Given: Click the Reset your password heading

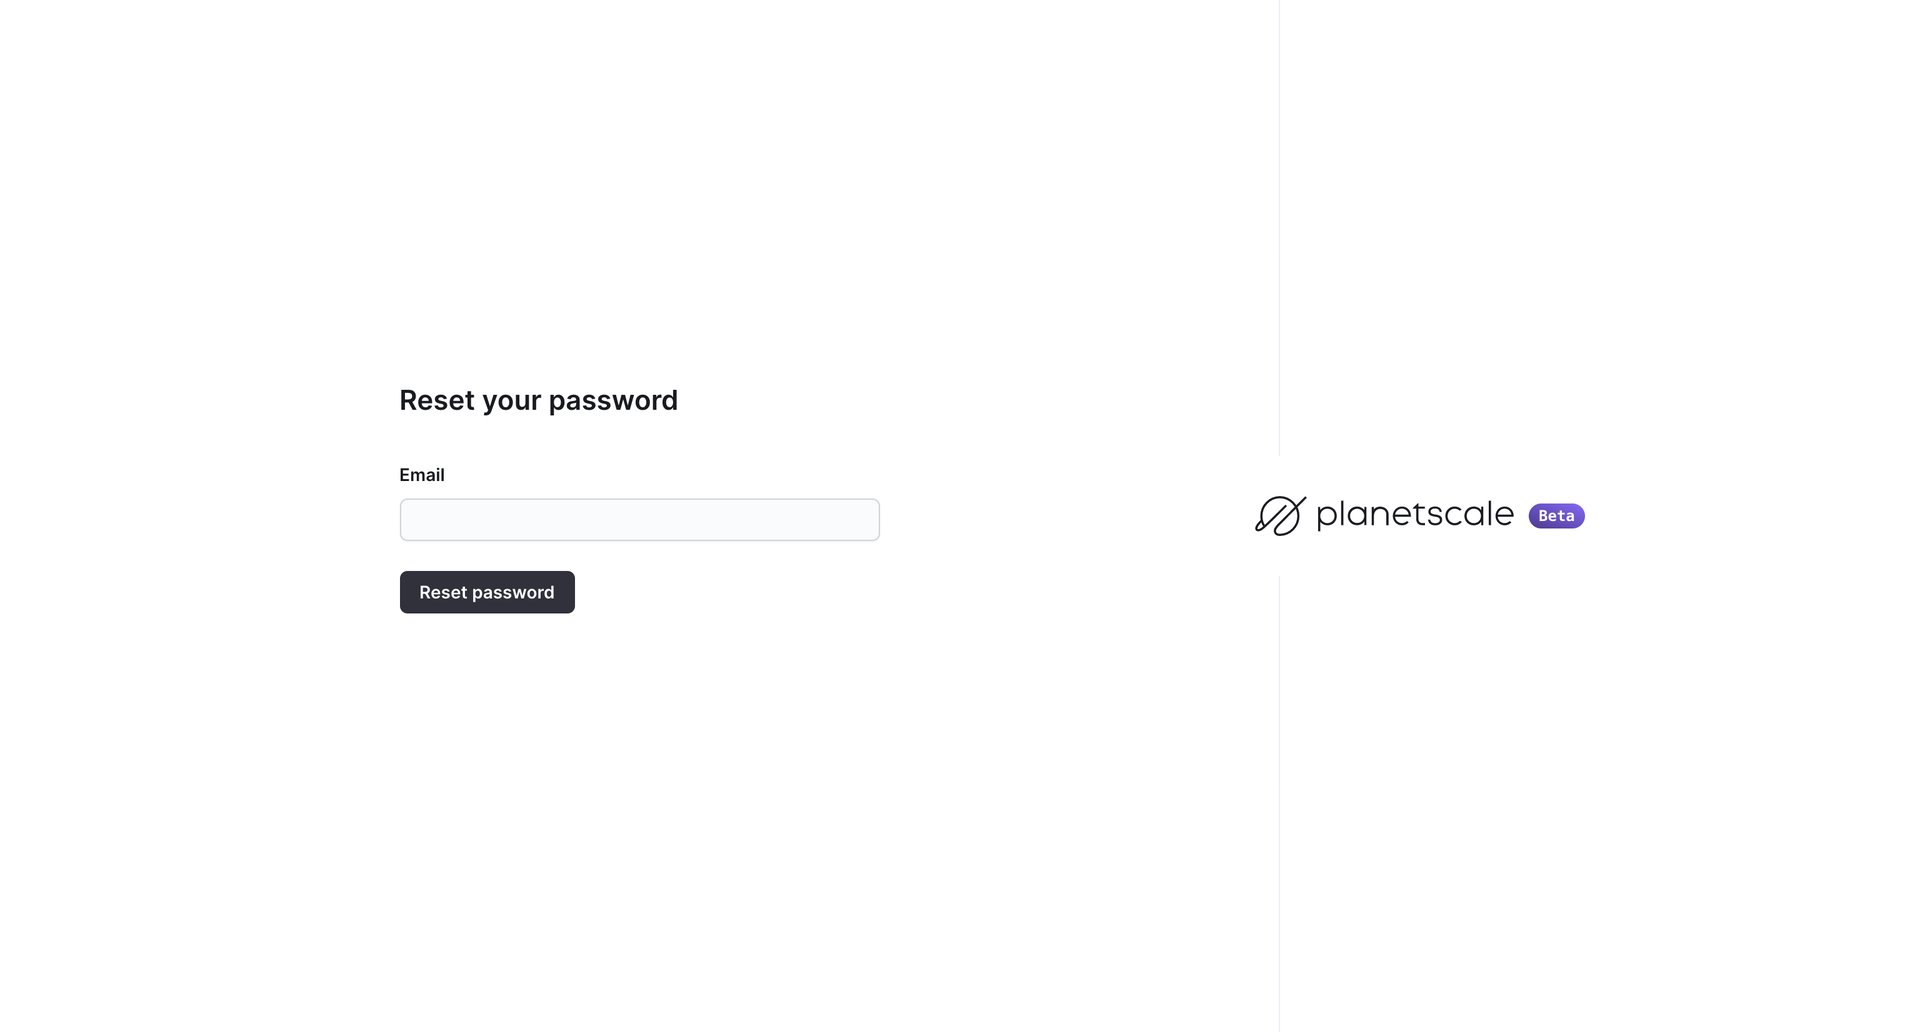Looking at the screenshot, I should pyautogui.click(x=538, y=400).
